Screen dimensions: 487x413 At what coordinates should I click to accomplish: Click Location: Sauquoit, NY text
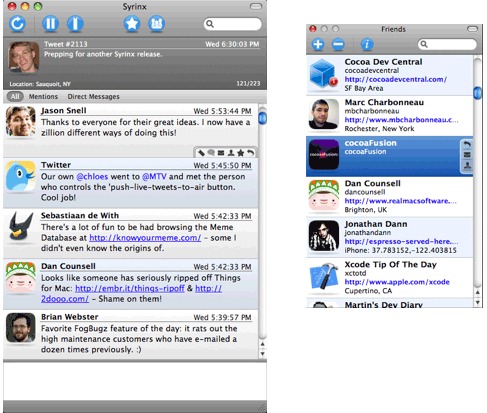coord(40,84)
